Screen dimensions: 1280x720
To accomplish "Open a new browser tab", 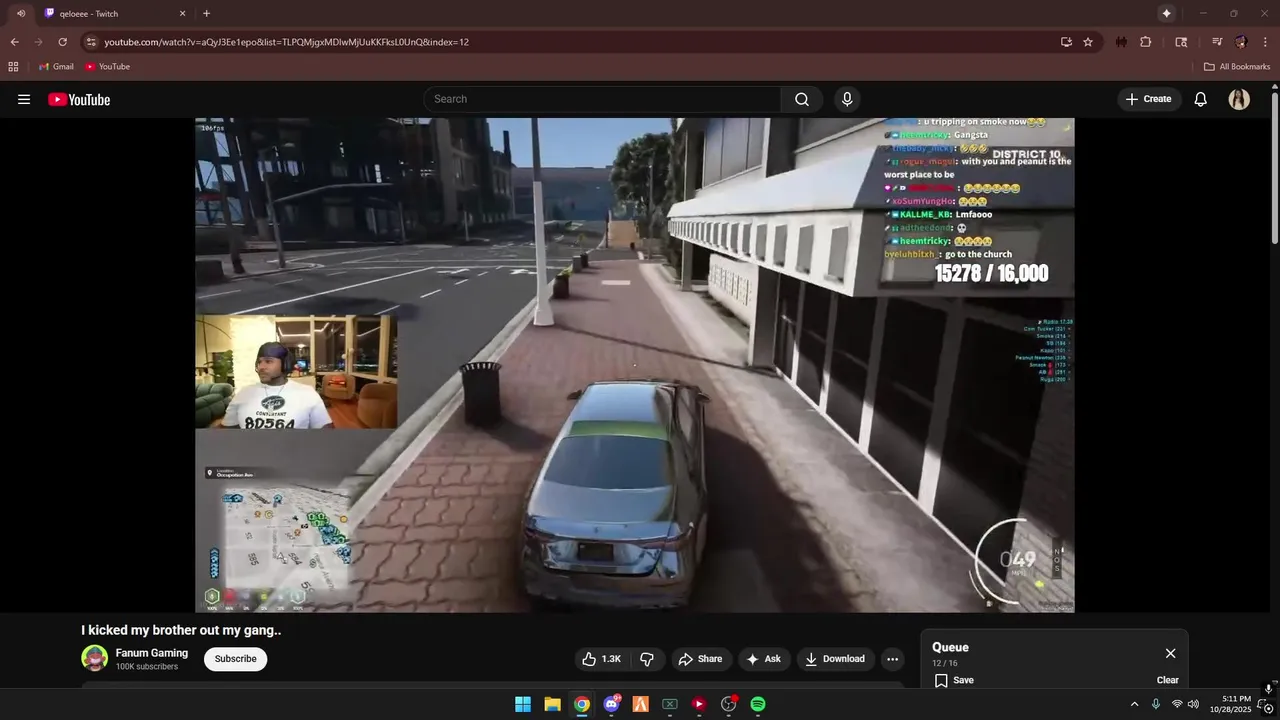I will [x=206, y=13].
